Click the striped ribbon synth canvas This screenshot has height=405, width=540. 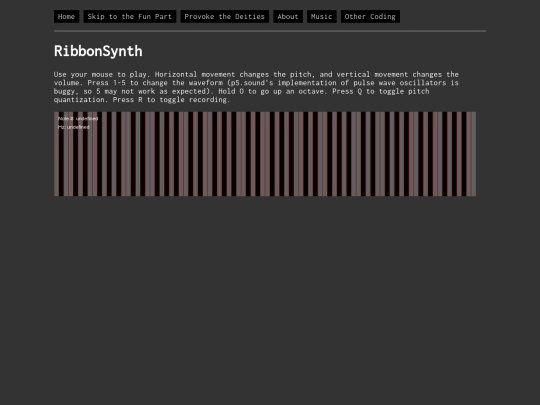[x=265, y=154]
